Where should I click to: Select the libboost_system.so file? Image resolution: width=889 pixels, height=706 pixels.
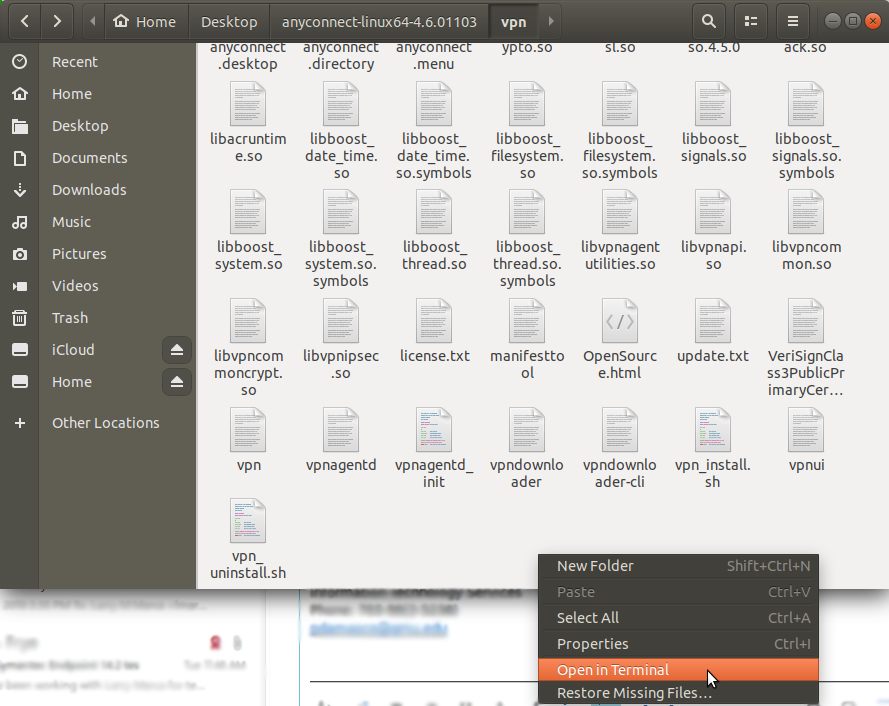coord(248,230)
